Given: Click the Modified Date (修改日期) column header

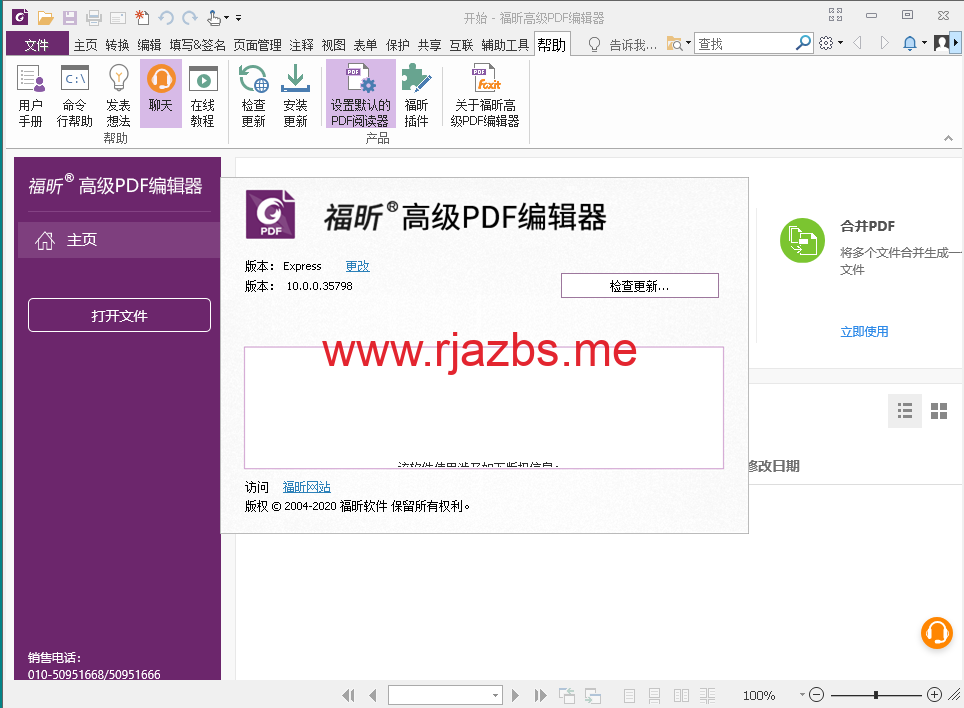Looking at the screenshot, I should tap(774, 466).
